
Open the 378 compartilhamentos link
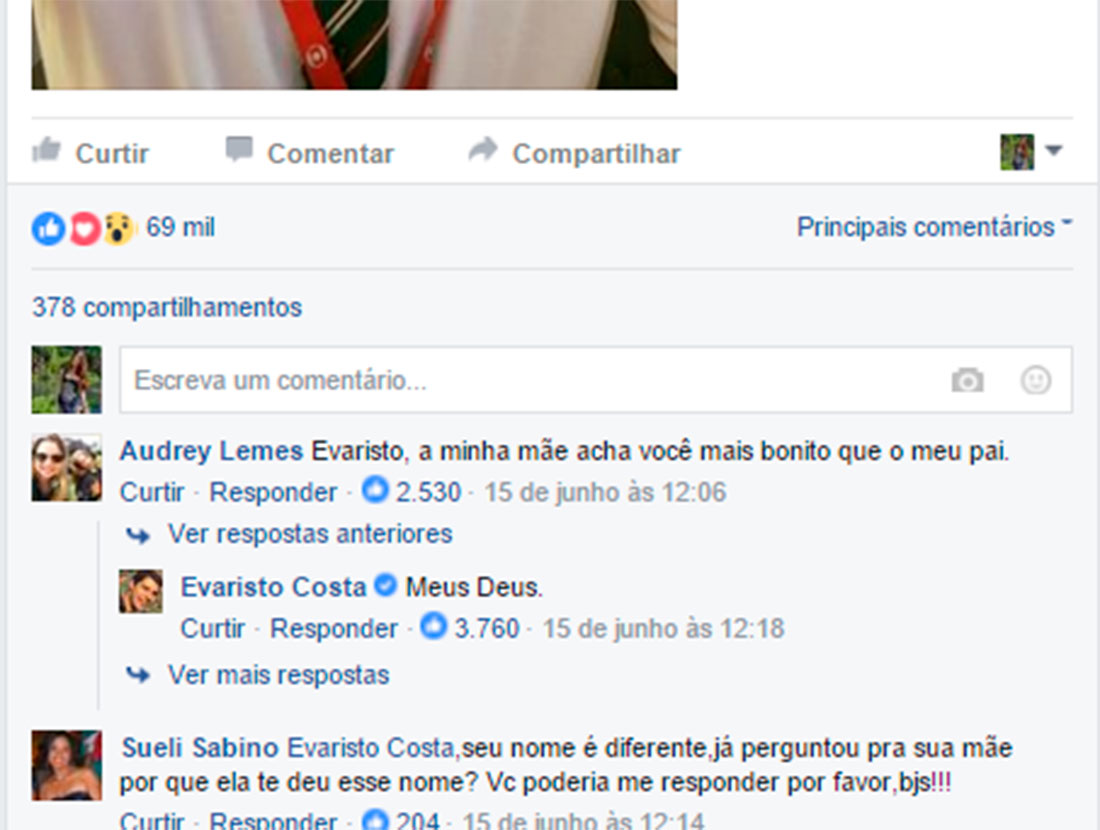(x=167, y=307)
